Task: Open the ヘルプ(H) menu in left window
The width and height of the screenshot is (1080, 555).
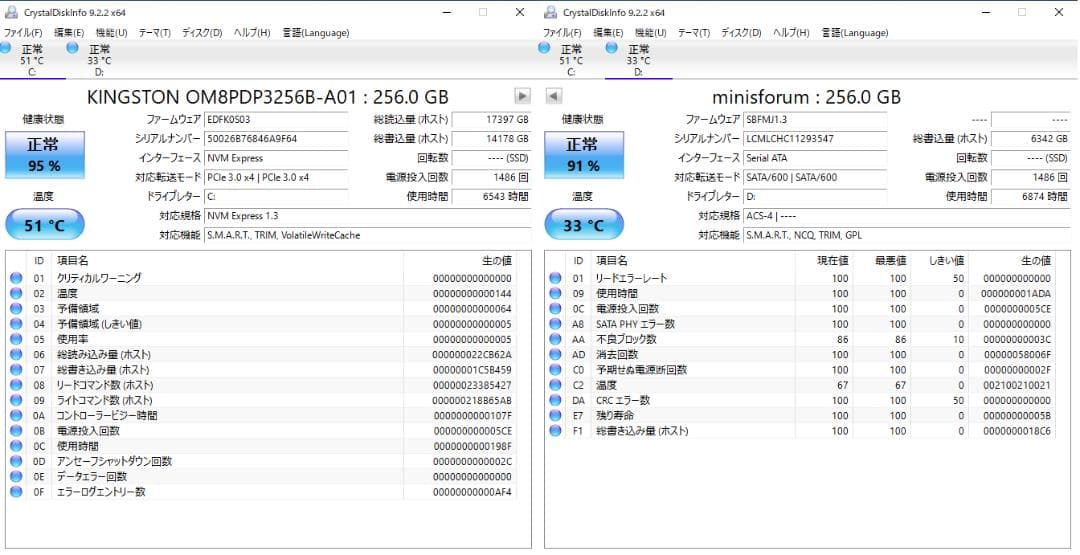Action: 251,32
